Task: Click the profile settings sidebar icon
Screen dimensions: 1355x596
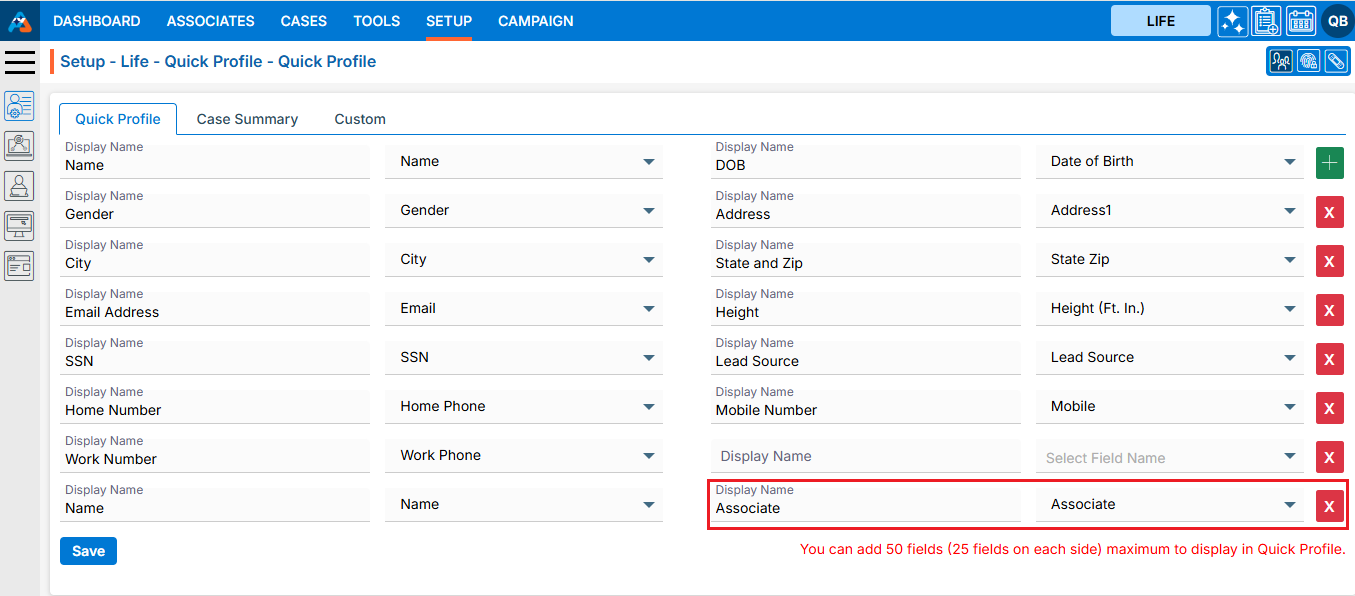Action: (19, 106)
